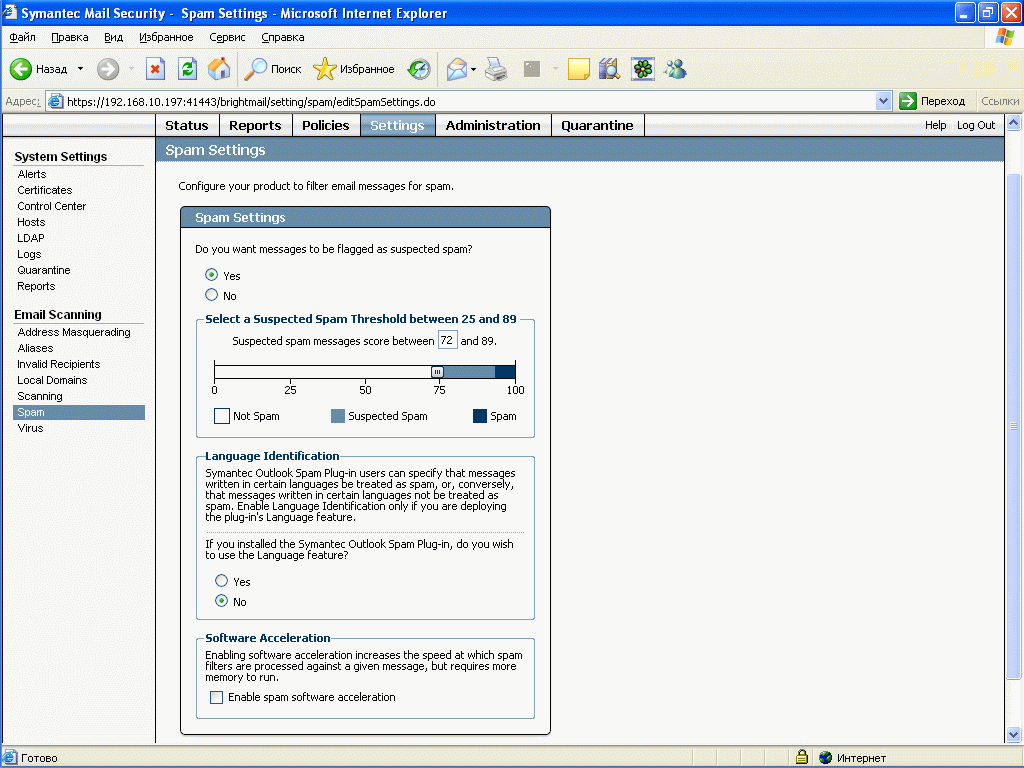1024x768 pixels.
Task: Enable spam software acceleration checkbox
Action: coord(216,697)
